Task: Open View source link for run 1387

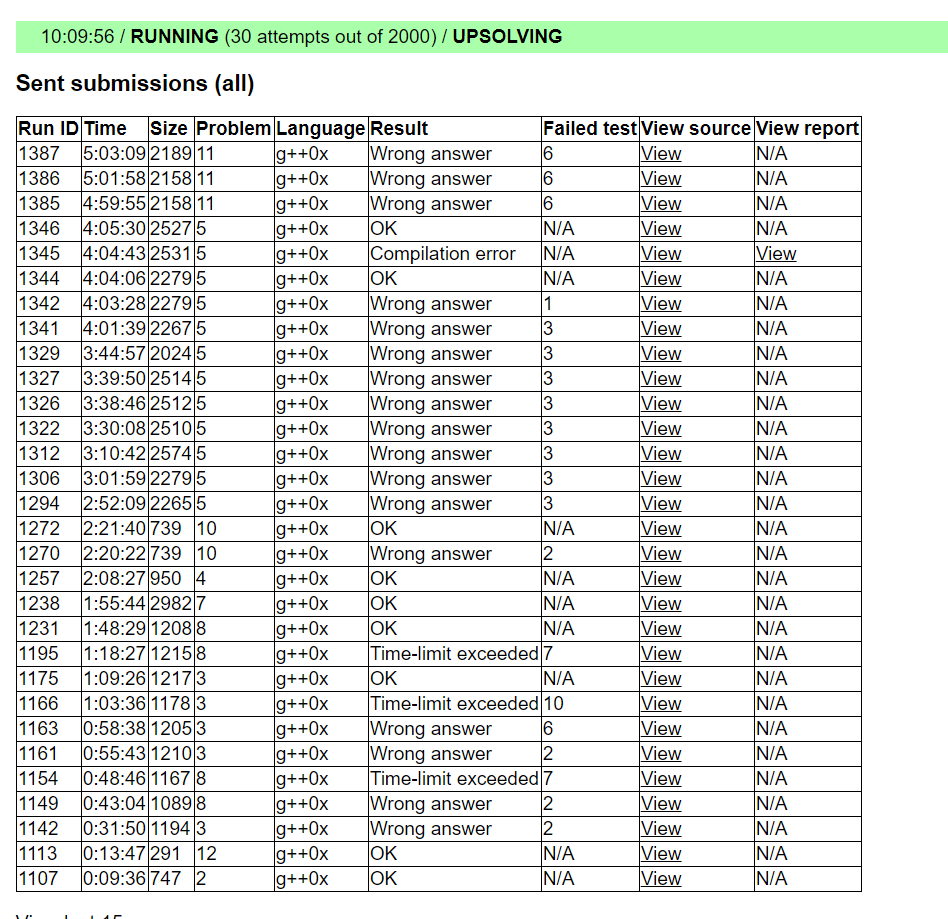Action: click(661, 154)
